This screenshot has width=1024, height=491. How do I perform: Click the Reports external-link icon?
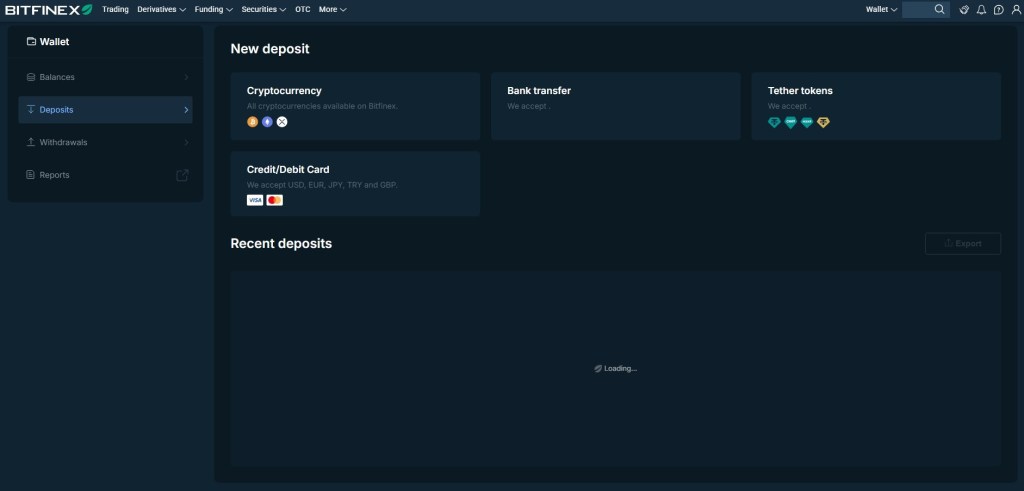point(183,175)
